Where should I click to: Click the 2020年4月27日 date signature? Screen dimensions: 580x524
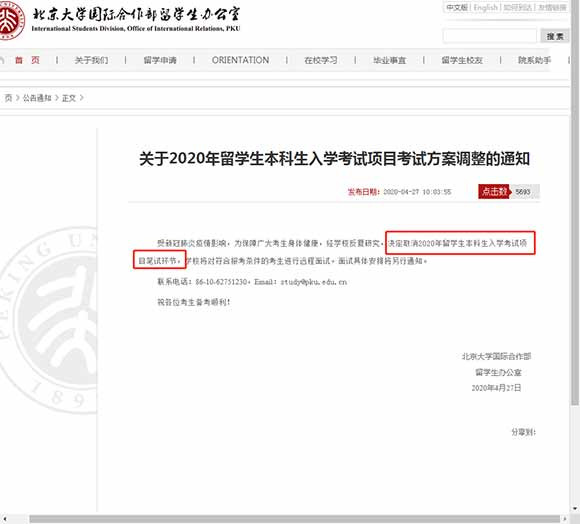tap(496, 388)
